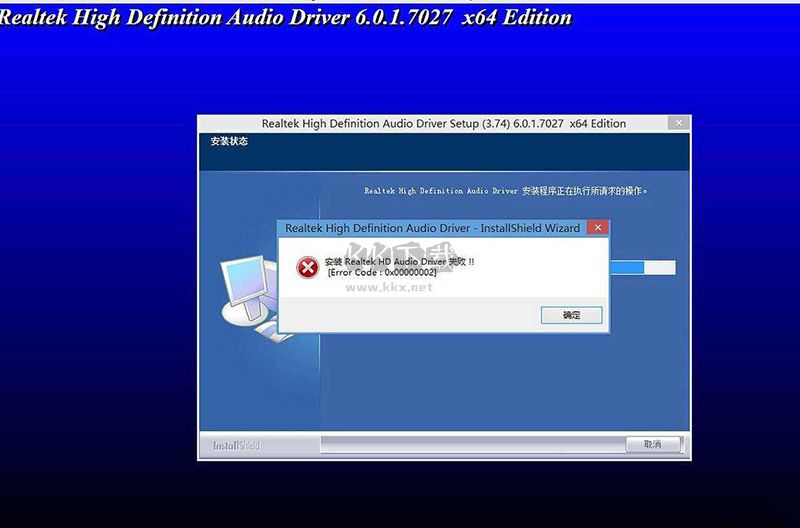
Task: Click the InstallShield logo text at bottom
Action: pyautogui.click(x=236, y=445)
